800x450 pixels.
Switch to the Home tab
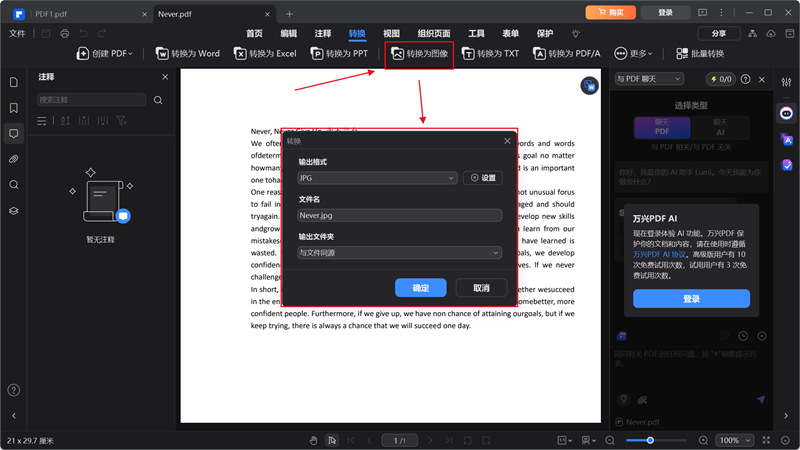point(254,34)
